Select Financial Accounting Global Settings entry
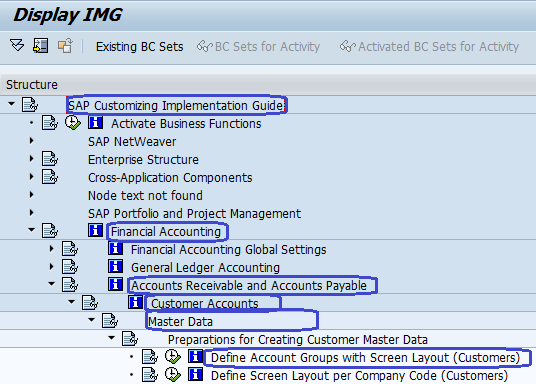The height and width of the screenshot is (384, 536). click(228, 249)
